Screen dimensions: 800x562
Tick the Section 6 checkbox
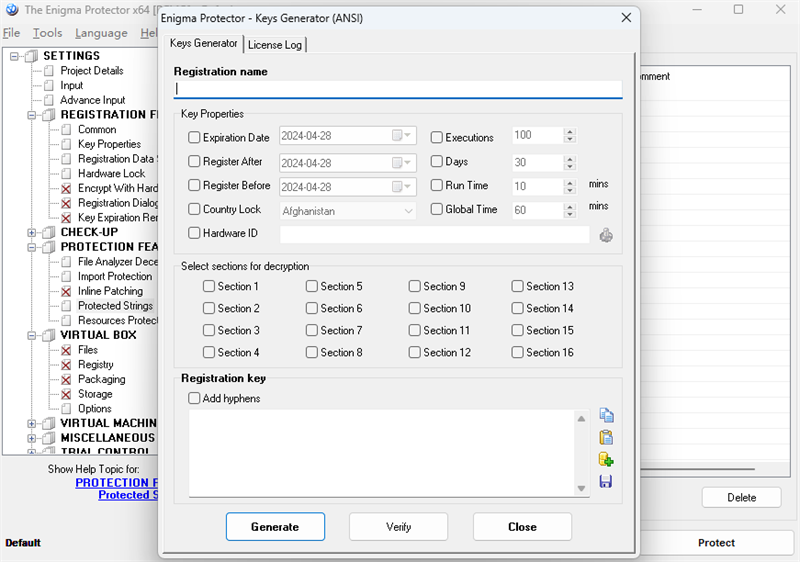coord(312,308)
